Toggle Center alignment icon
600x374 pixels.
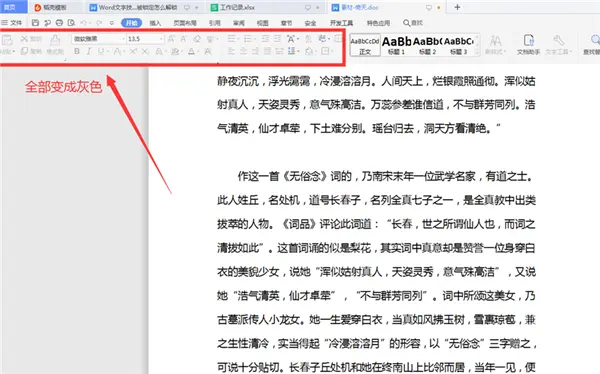[x=243, y=51]
